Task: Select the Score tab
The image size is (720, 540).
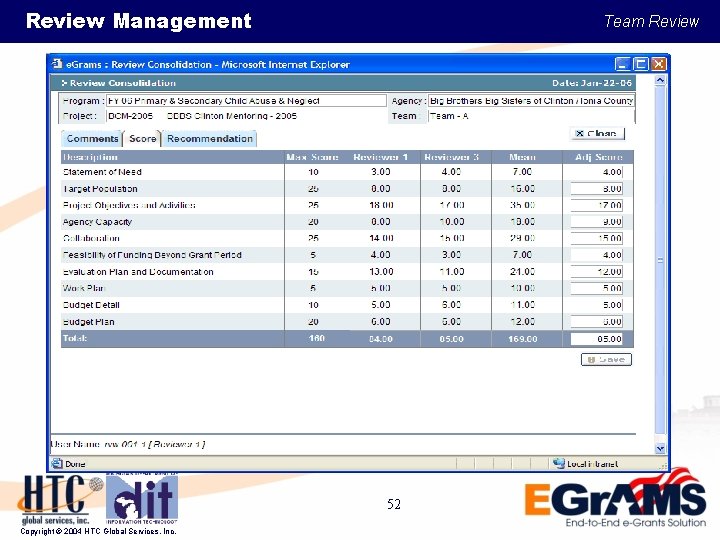Action: pyautogui.click(x=142, y=139)
